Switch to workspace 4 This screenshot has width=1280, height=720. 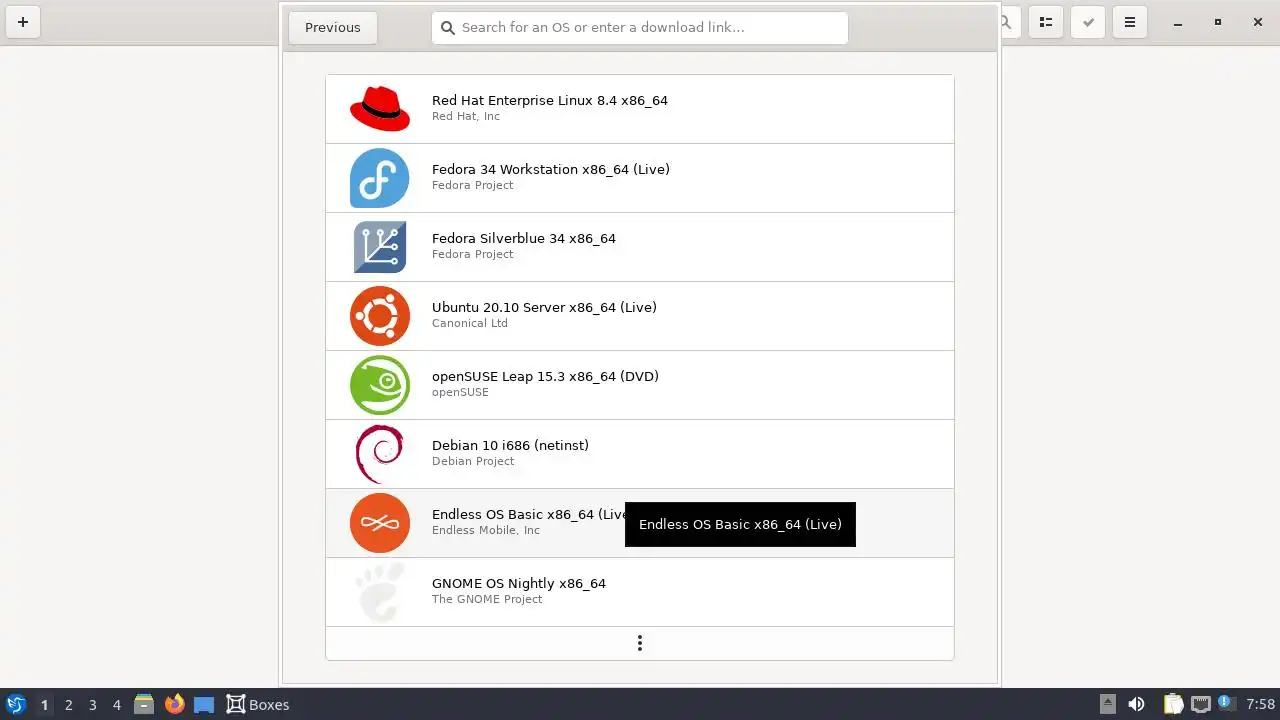click(116, 705)
